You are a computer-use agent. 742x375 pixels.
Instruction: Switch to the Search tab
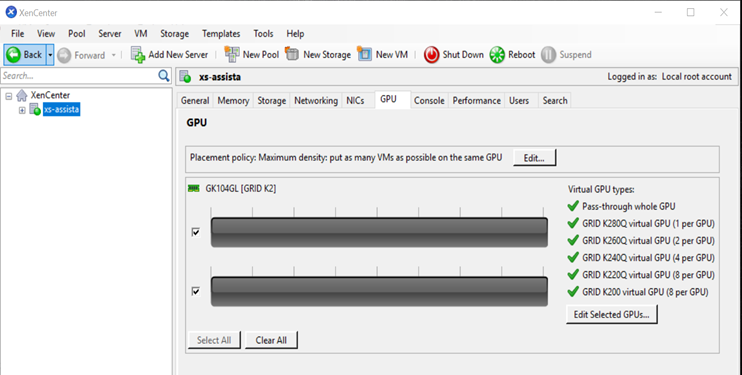[555, 100]
